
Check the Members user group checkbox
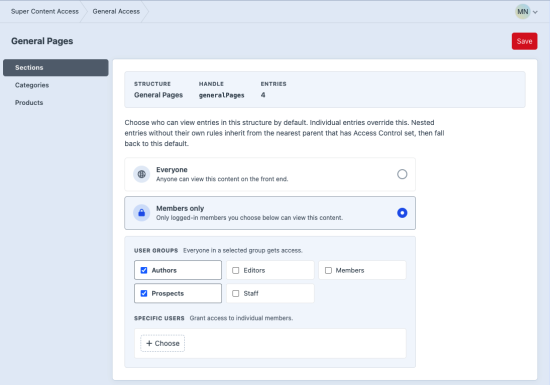[x=328, y=270]
